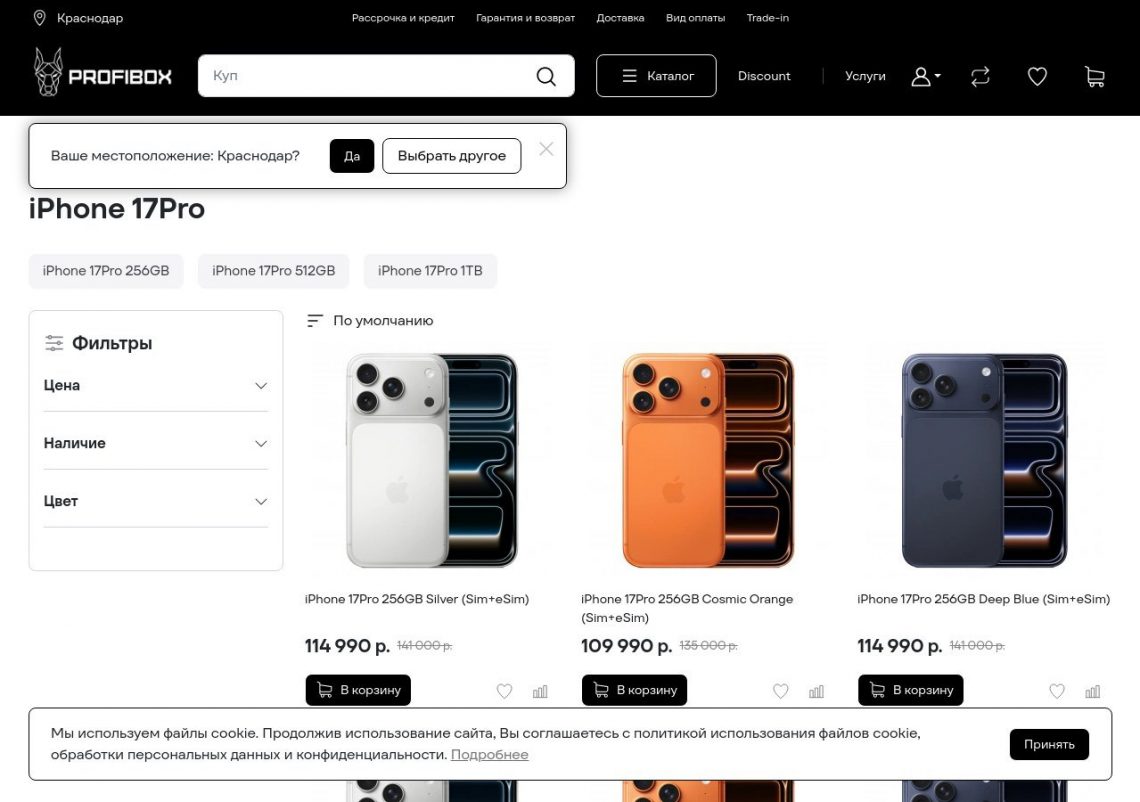Viewport: 1140px width, 802px height.
Task: Add Deep Blue iPhone to favorites
Action: (x=1056, y=691)
